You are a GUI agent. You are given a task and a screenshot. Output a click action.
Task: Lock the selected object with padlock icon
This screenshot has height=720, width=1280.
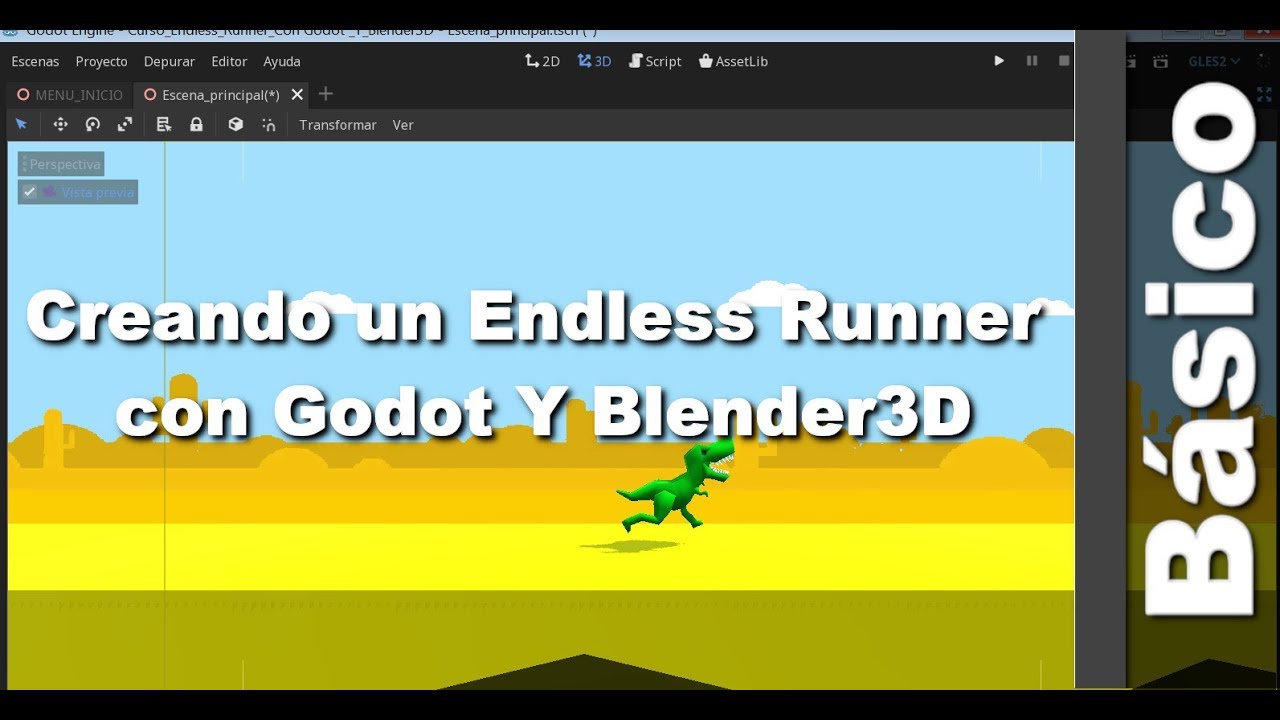[196, 124]
